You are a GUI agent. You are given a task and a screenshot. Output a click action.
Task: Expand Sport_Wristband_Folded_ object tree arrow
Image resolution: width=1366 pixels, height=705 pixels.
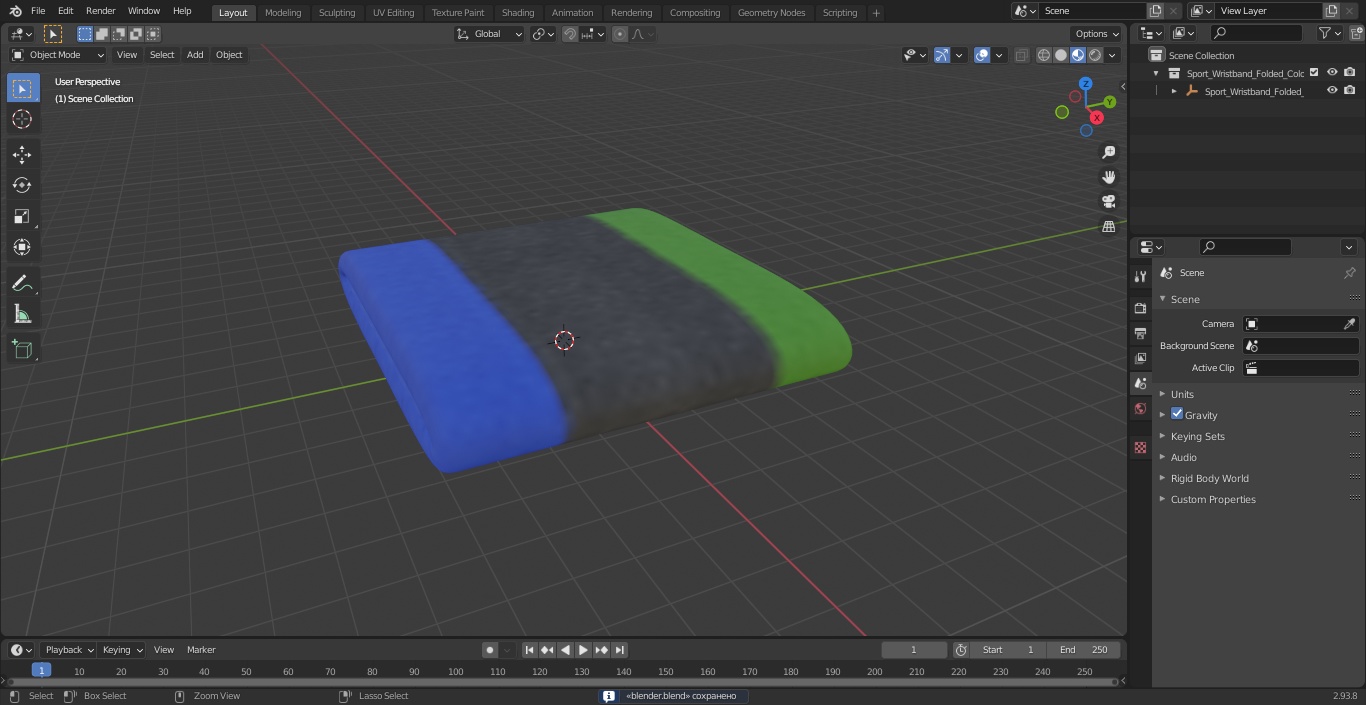click(1174, 91)
